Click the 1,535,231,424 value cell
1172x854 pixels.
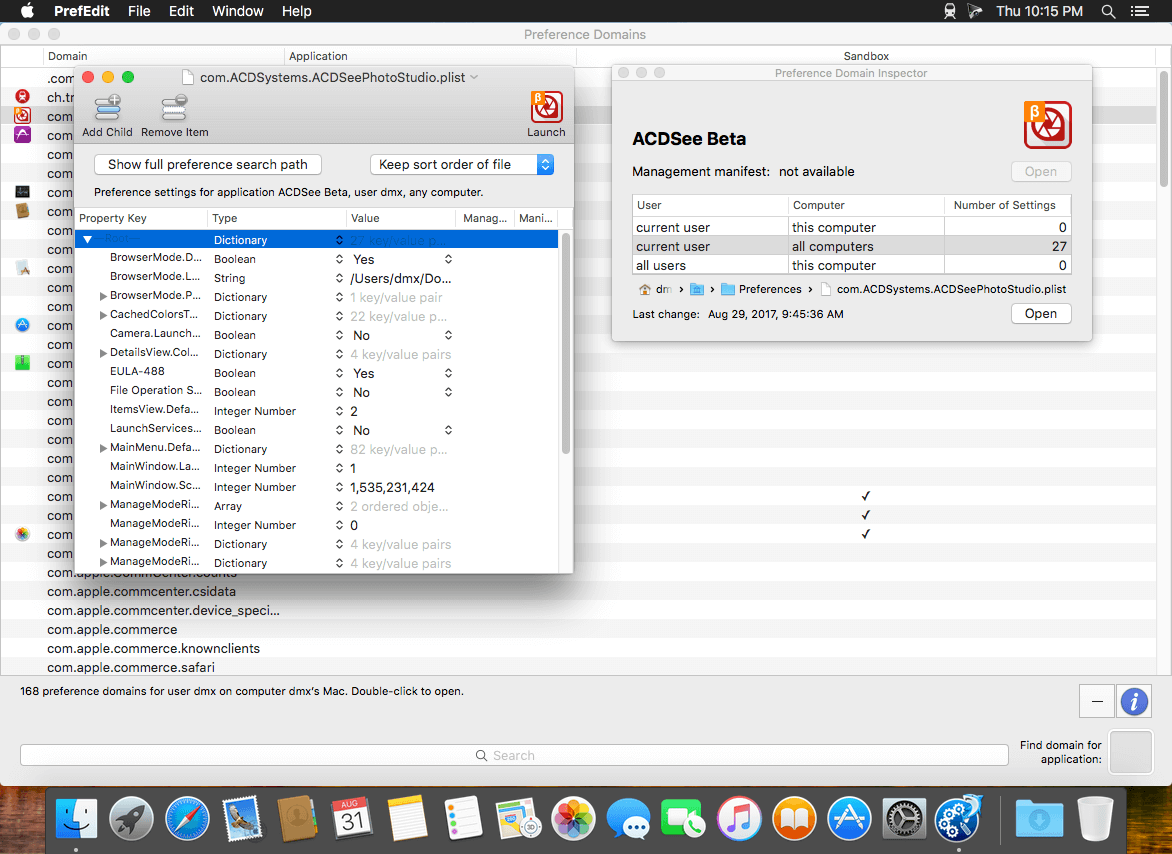[392, 487]
